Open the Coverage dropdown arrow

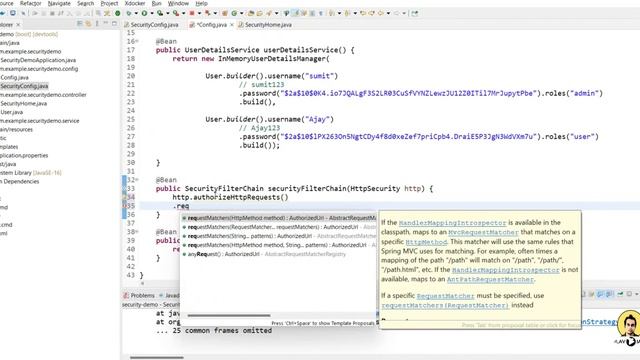(x=167, y=13)
